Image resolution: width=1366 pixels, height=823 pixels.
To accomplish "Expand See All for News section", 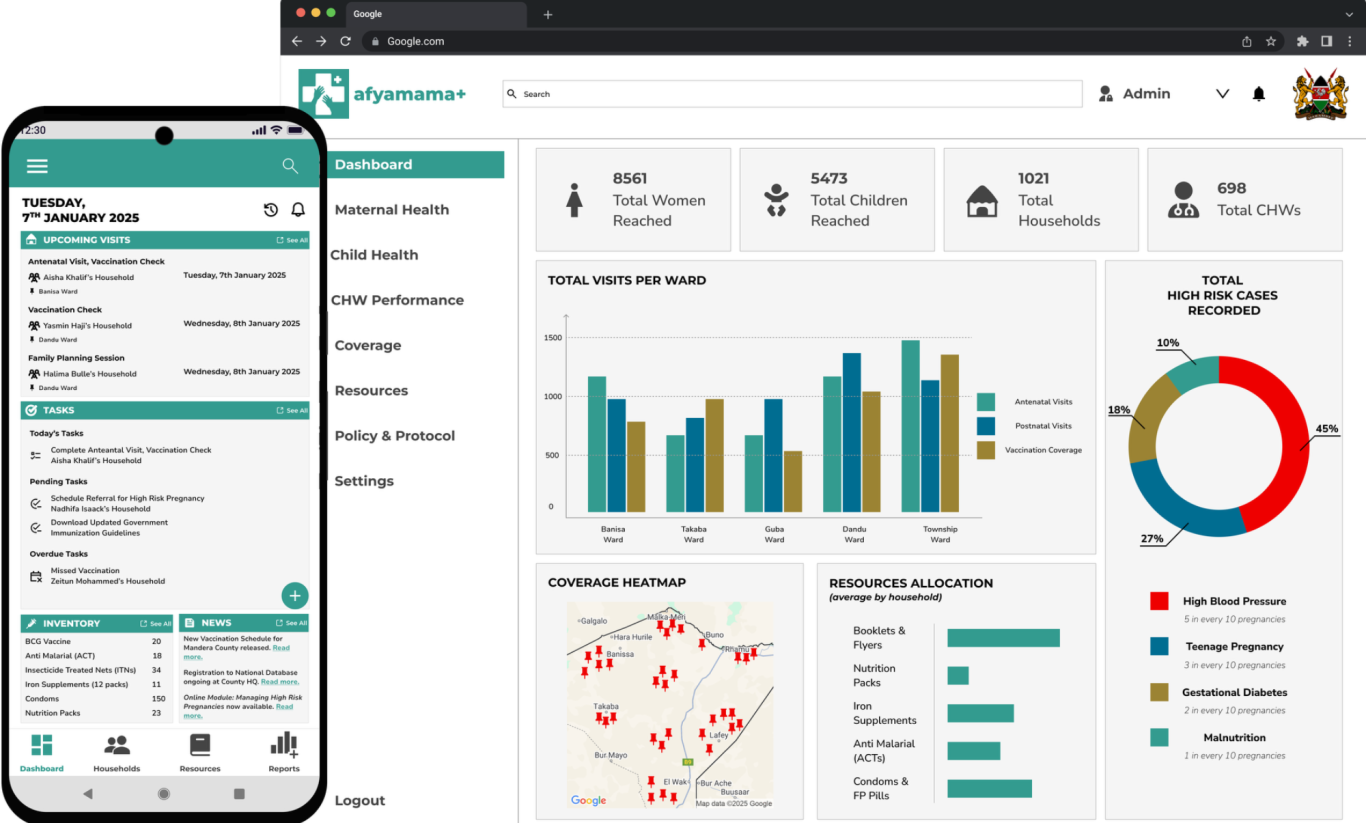I will 291,623.
